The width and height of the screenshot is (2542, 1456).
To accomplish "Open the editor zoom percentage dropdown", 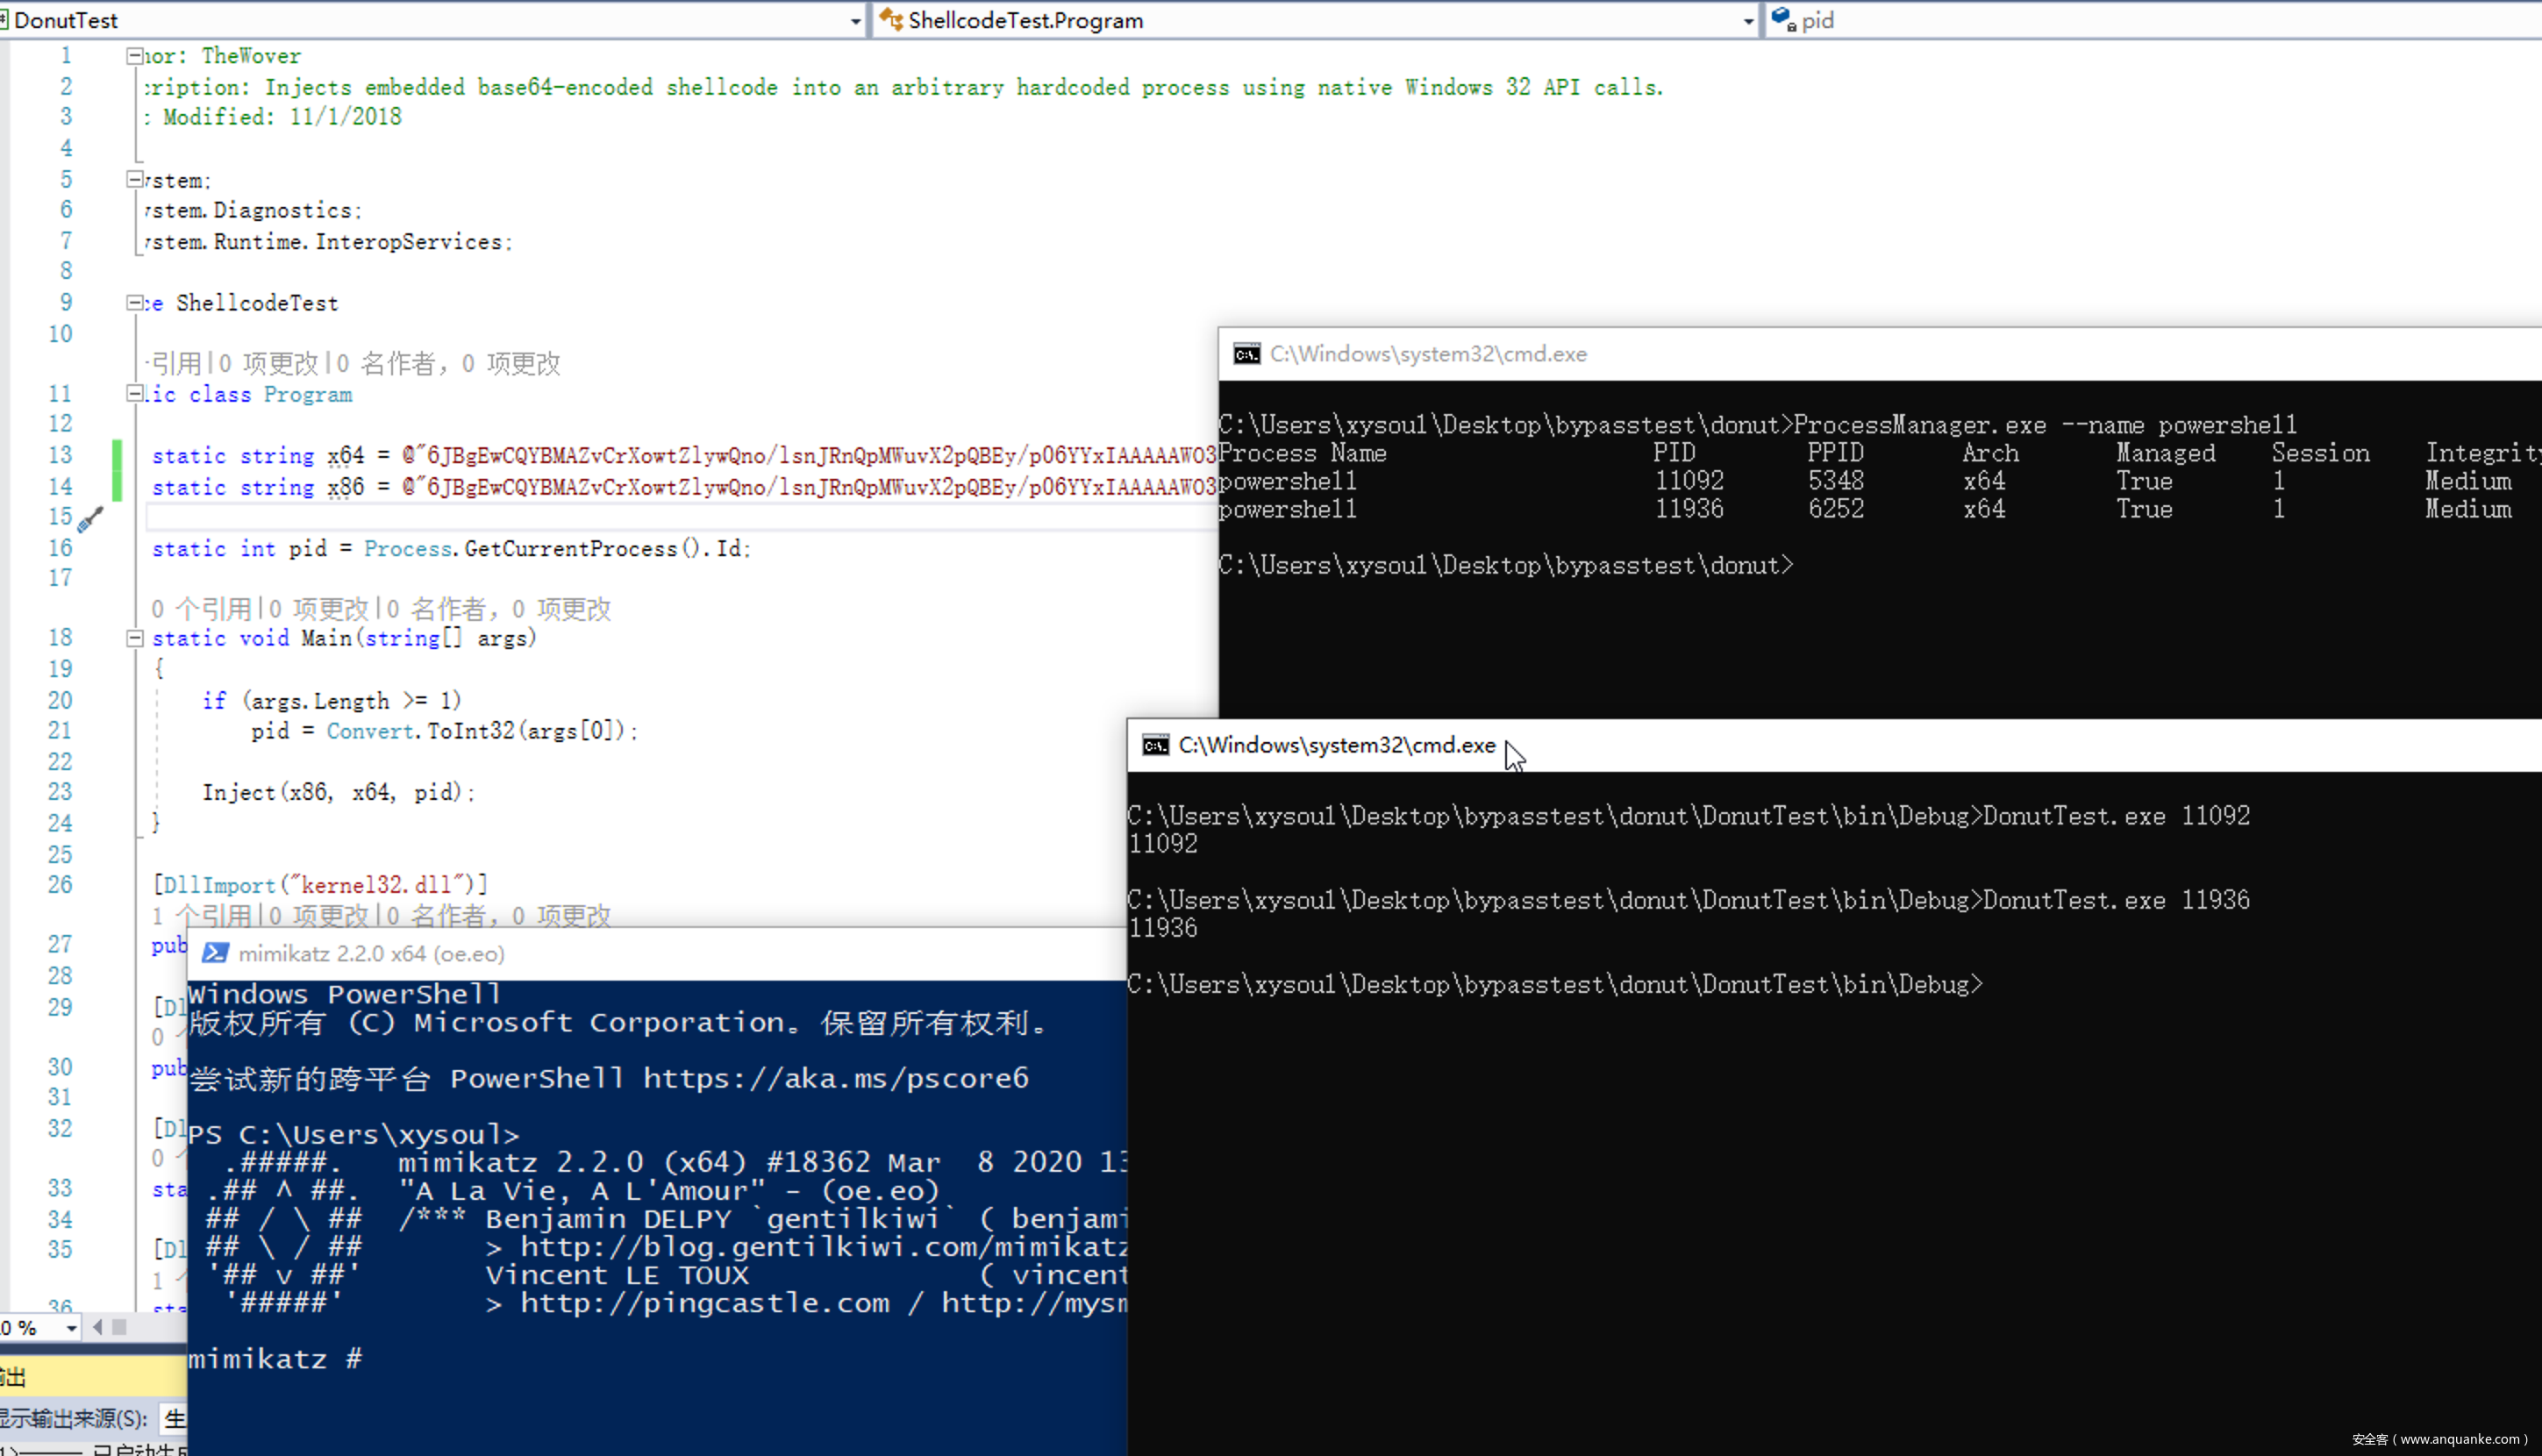I will click(72, 1328).
